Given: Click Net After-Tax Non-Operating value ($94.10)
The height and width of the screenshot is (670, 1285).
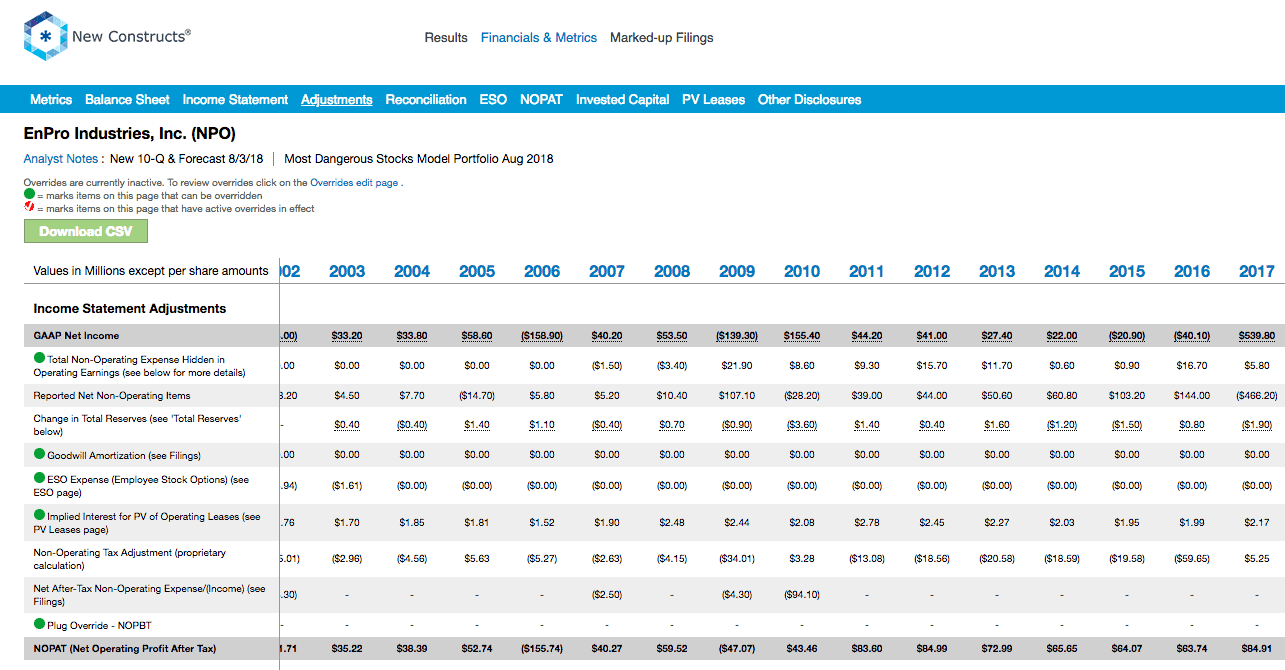Looking at the screenshot, I should tap(802, 595).
